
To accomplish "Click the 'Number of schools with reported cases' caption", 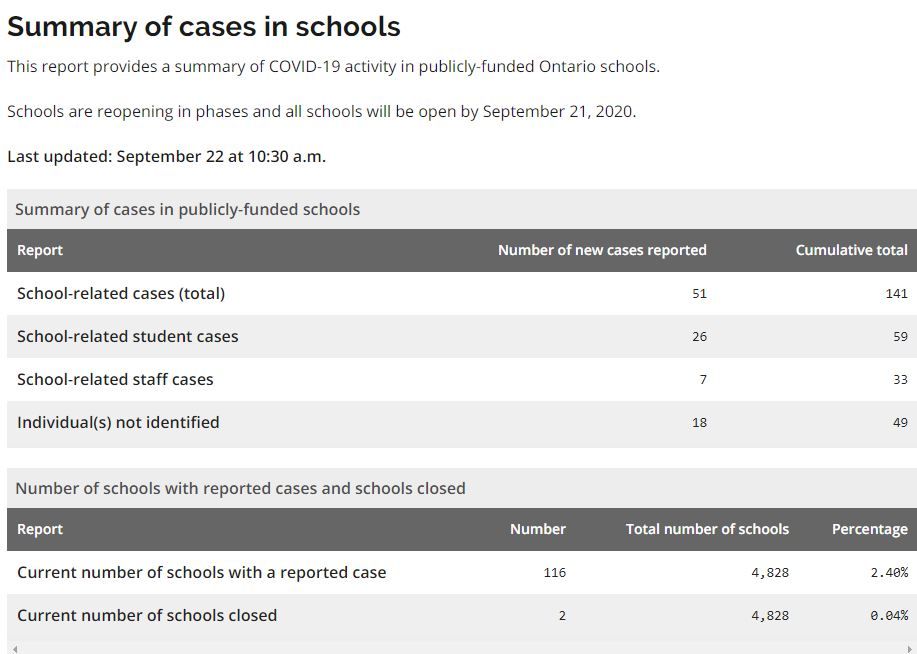I will coord(240,488).
